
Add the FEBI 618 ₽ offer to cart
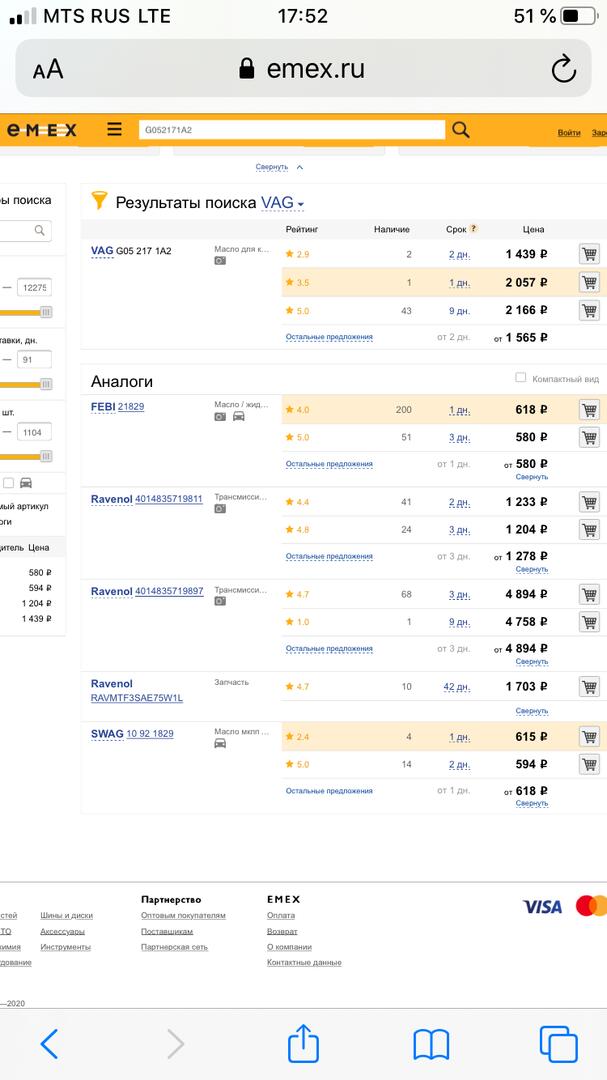[x=589, y=410]
